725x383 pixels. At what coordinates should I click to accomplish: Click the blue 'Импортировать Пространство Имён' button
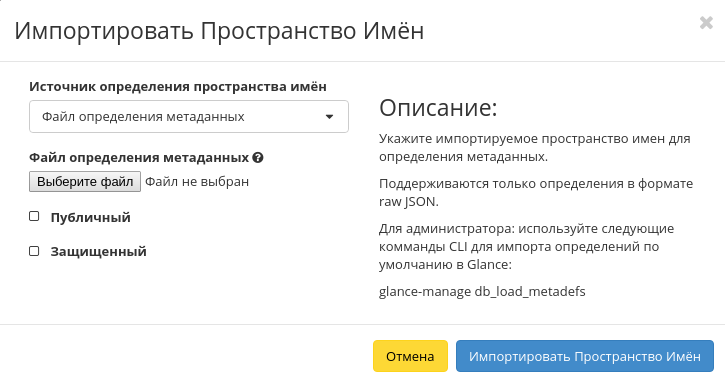tap(585, 356)
